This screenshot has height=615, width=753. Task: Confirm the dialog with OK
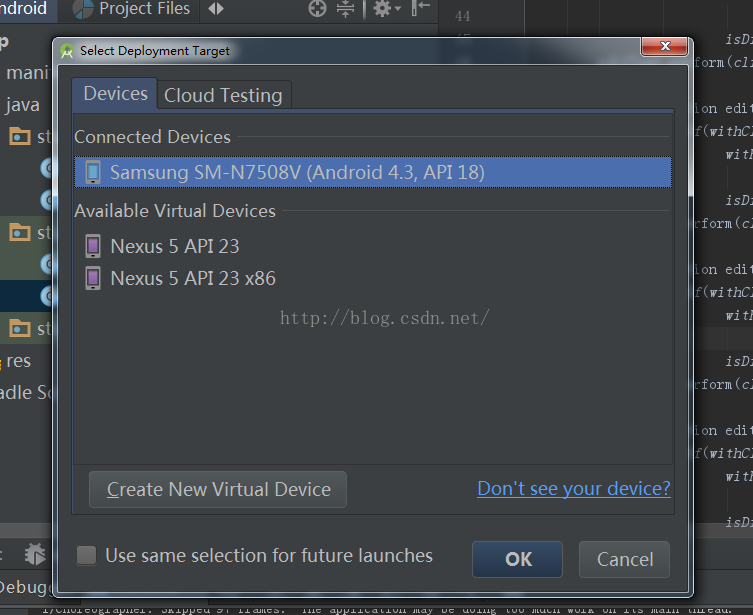point(518,559)
